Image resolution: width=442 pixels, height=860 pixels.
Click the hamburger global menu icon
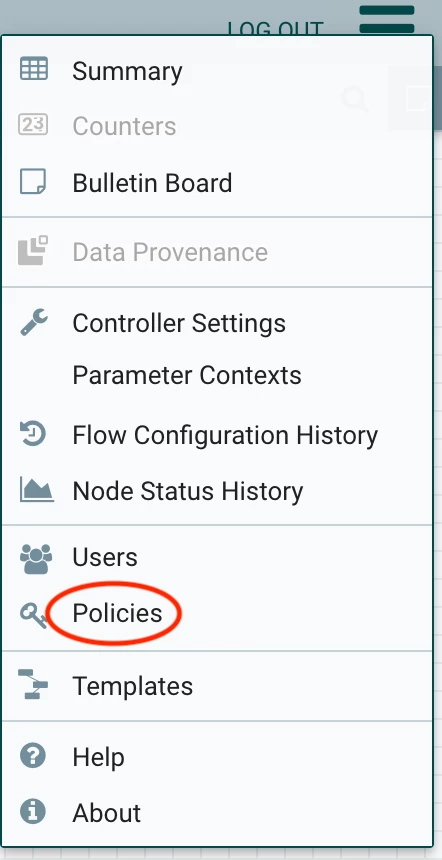(x=387, y=19)
